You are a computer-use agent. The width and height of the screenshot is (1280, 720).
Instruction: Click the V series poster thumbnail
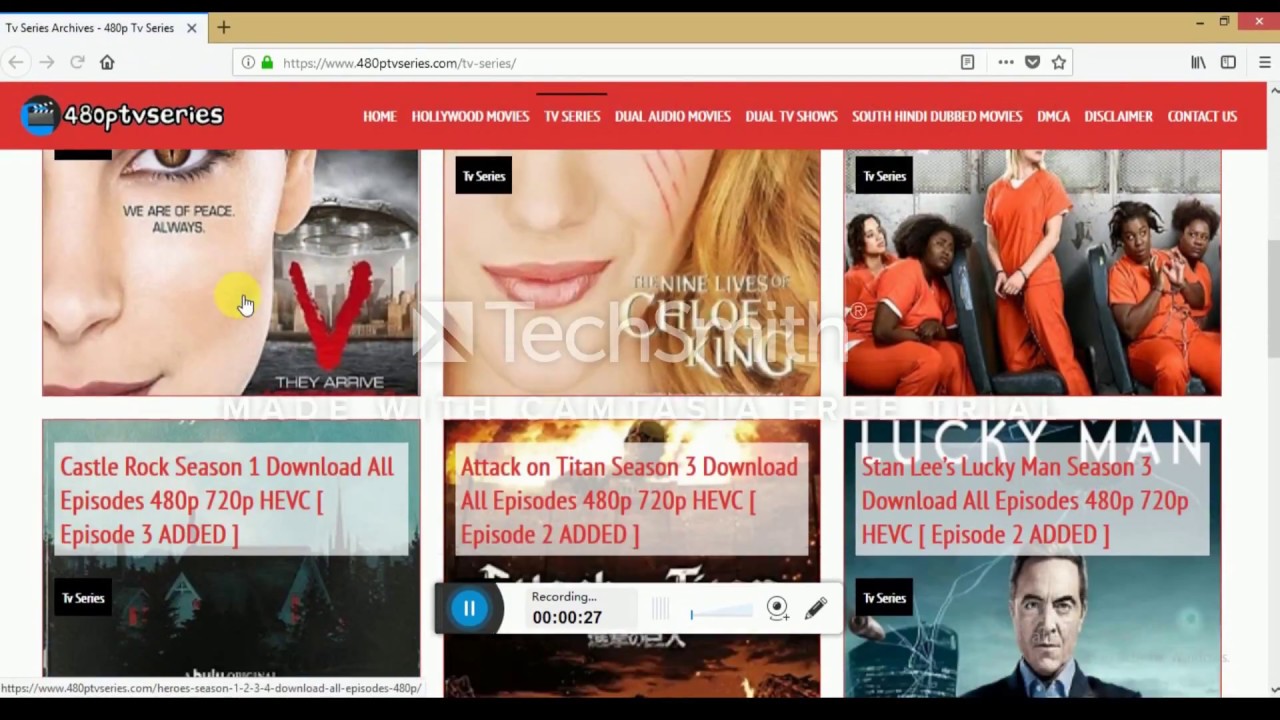point(231,272)
